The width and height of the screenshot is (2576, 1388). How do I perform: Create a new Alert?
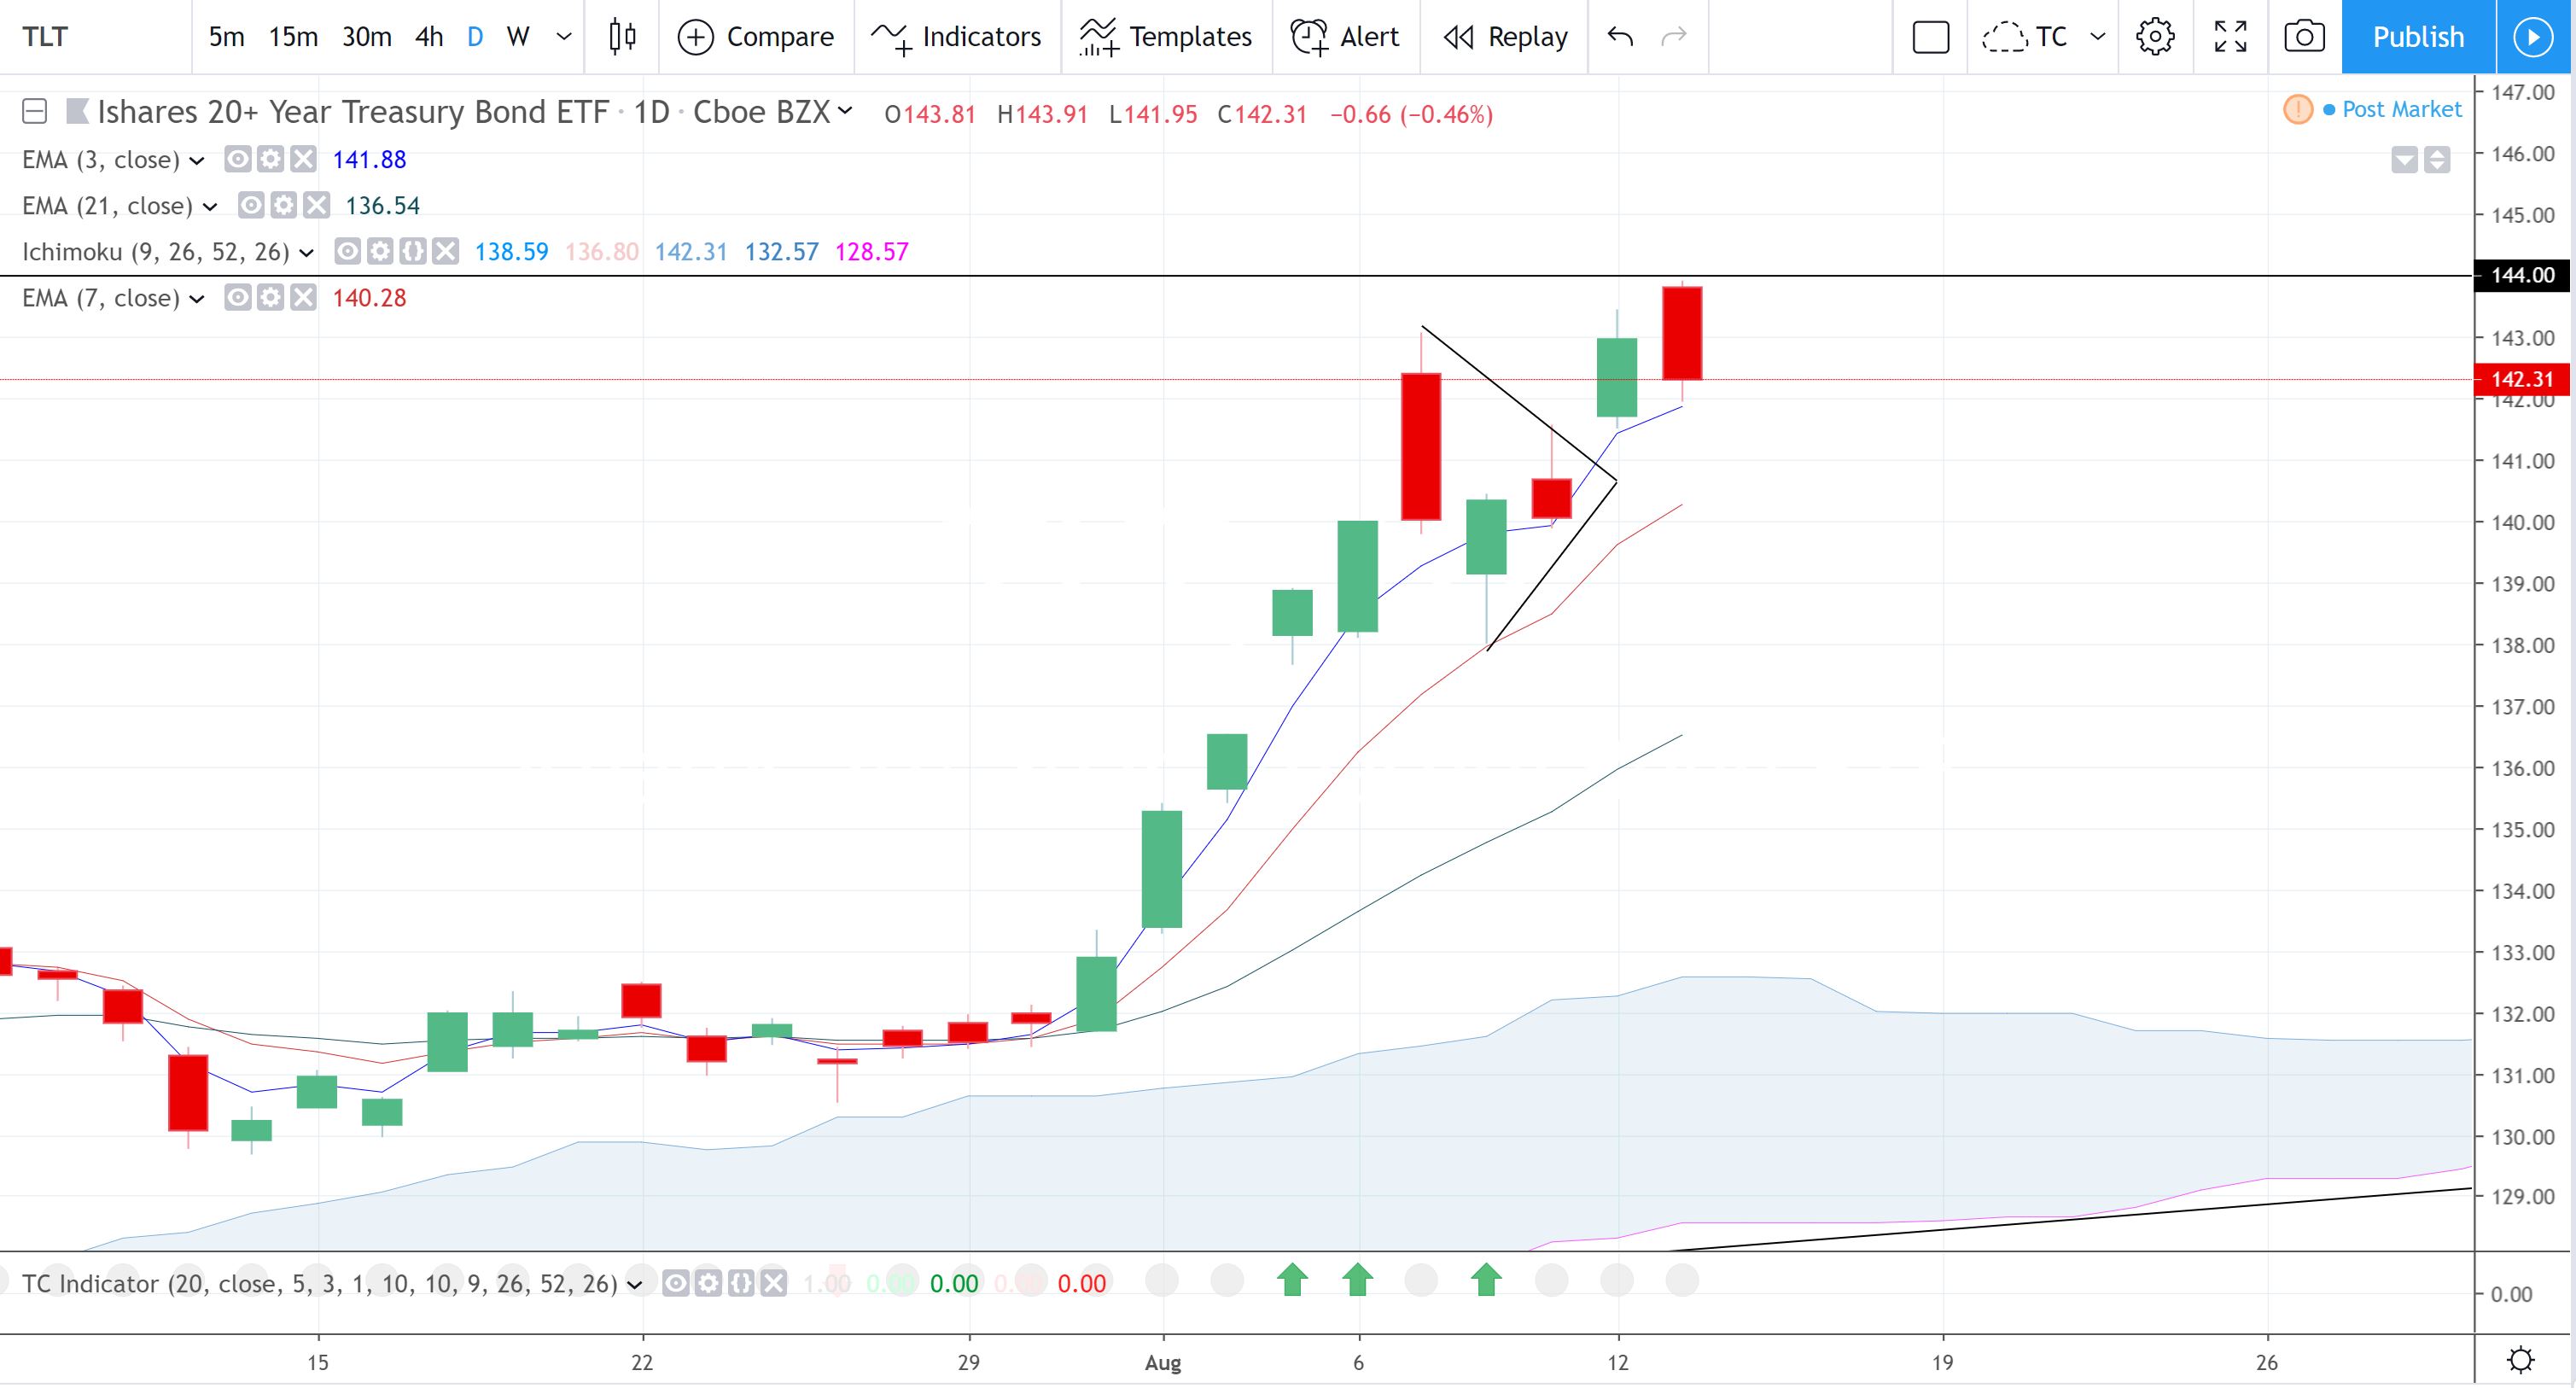click(1345, 37)
